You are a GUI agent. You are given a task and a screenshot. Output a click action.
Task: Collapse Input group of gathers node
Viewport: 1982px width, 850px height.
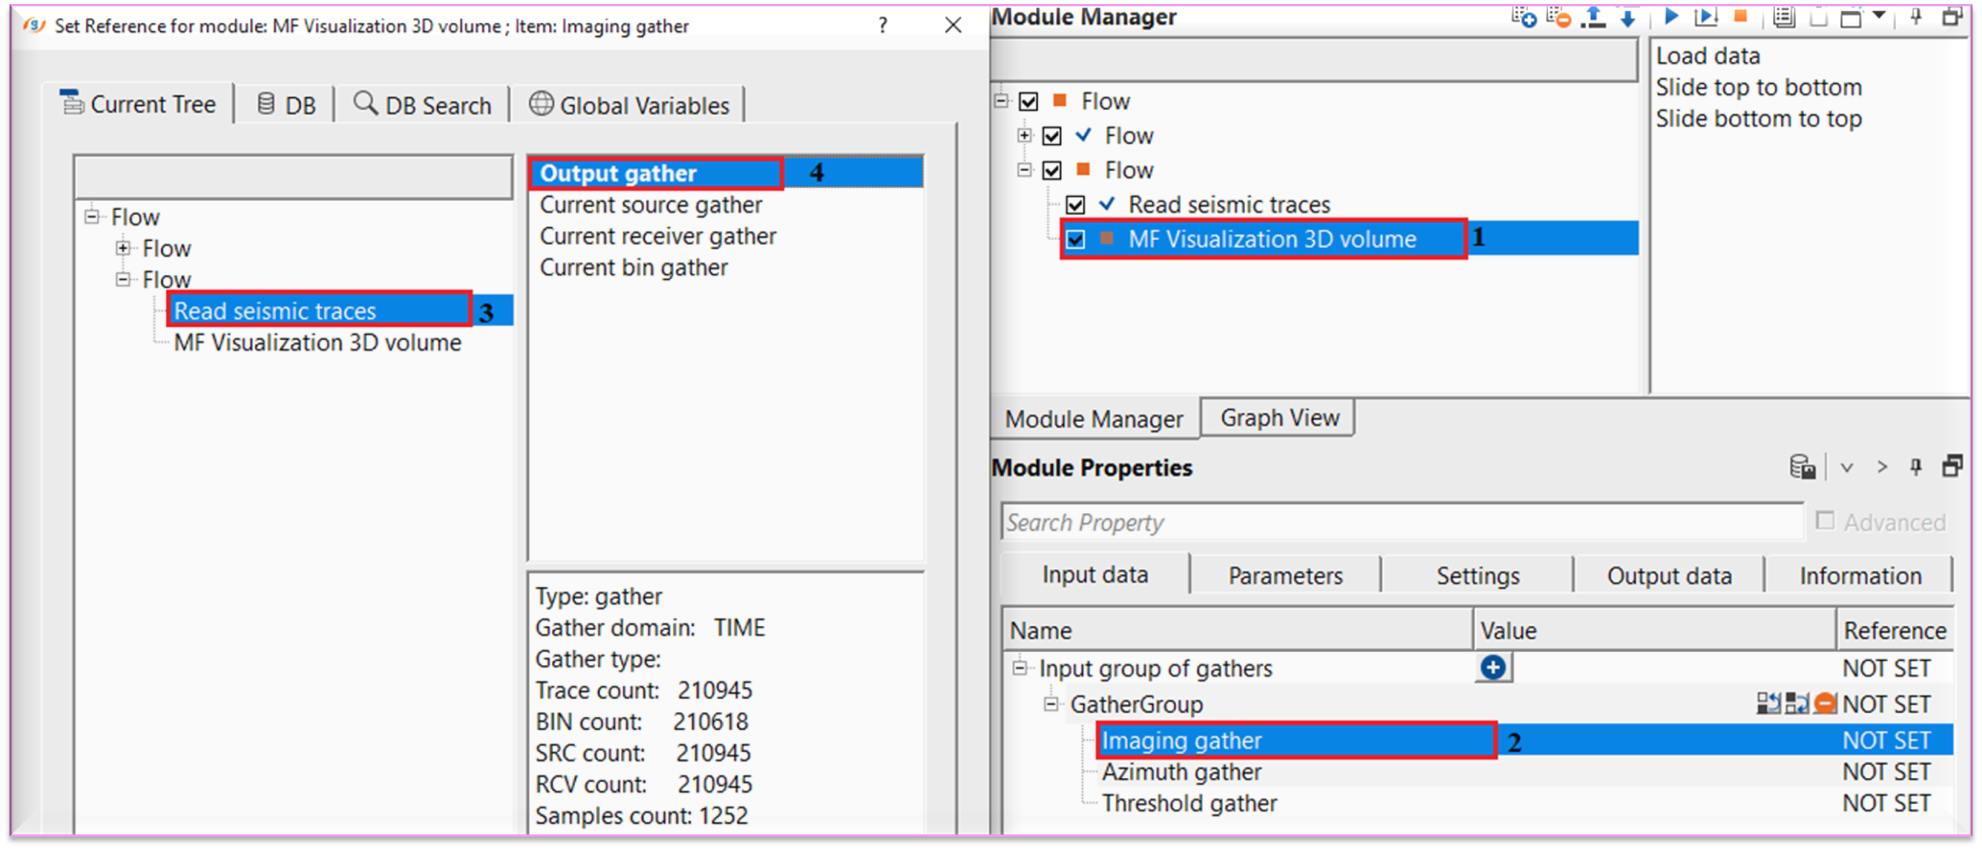pyautogui.click(x=1019, y=668)
